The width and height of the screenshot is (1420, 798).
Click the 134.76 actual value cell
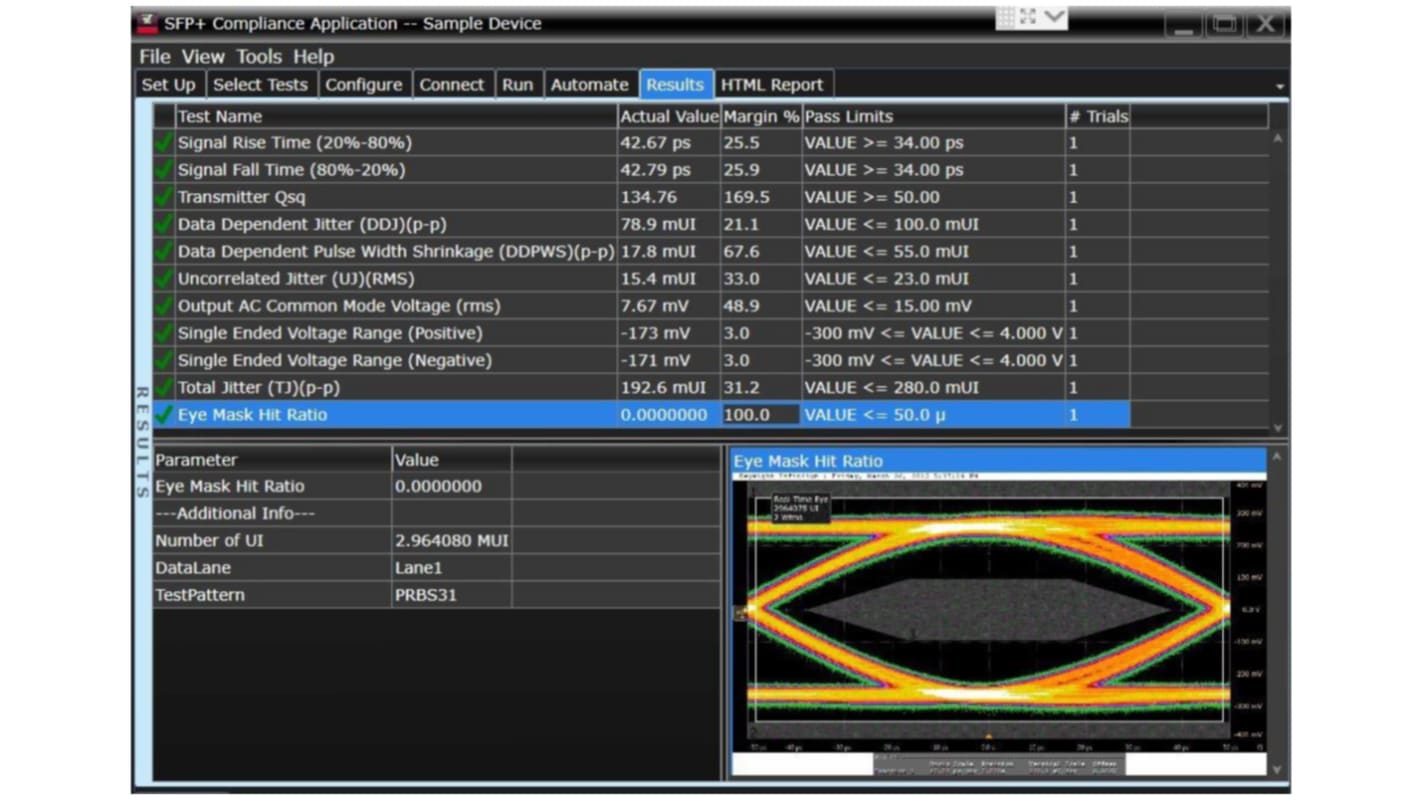click(669, 197)
